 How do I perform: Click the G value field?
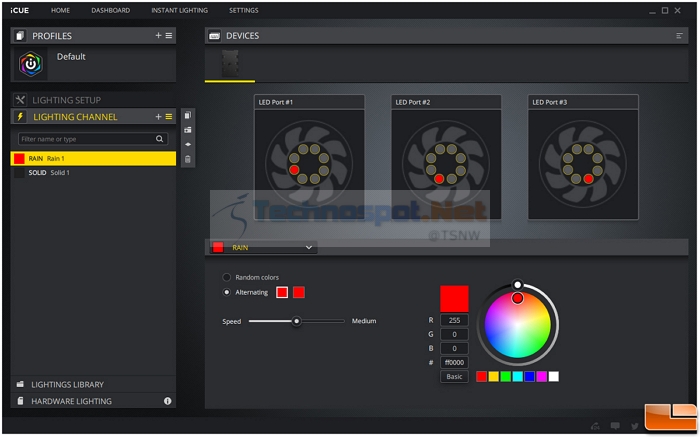click(454, 334)
